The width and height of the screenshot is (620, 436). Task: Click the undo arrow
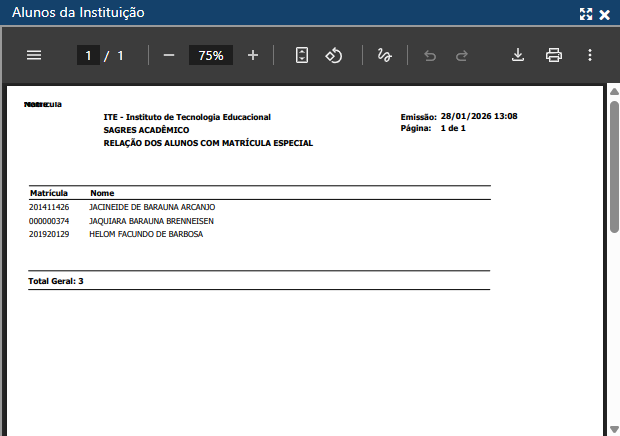click(430, 56)
